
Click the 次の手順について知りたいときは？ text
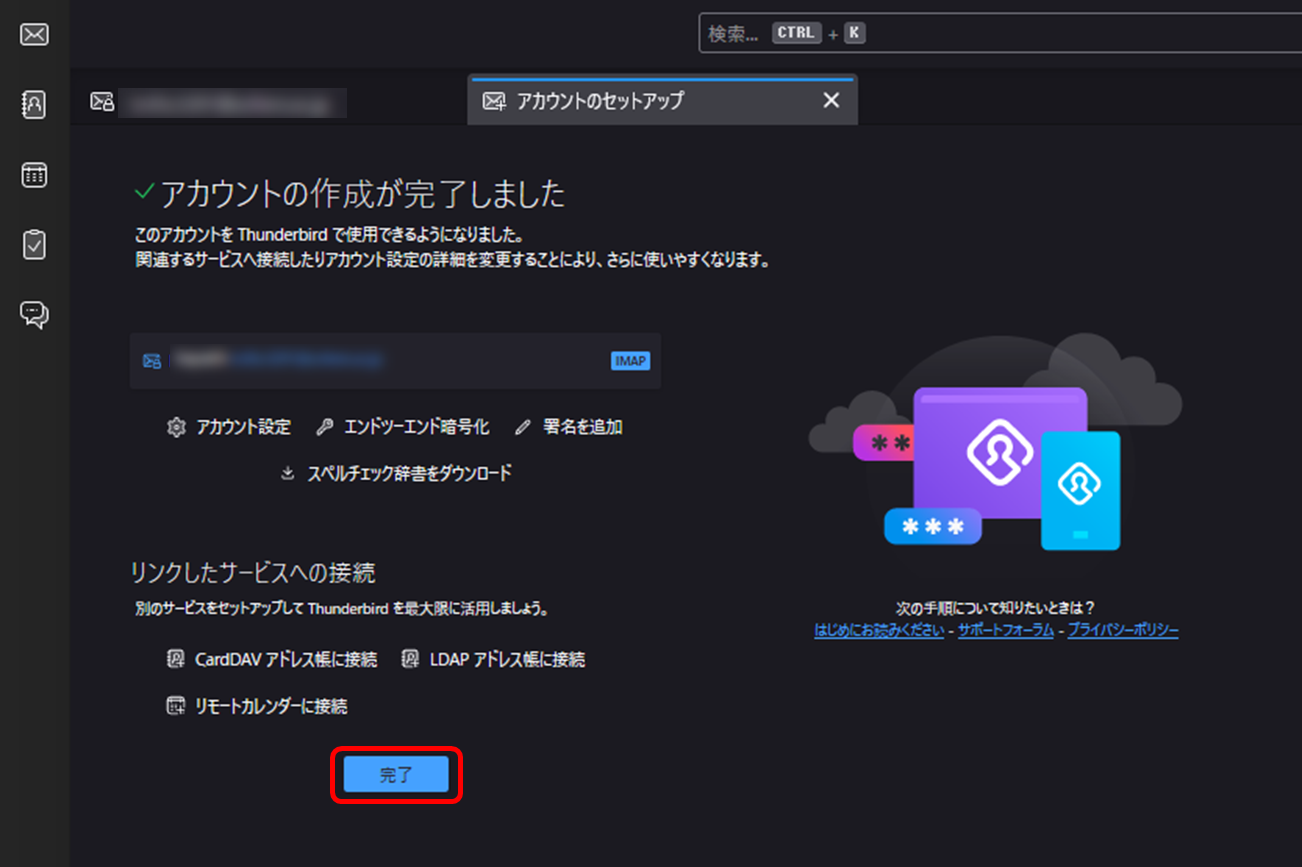pos(996,608)
